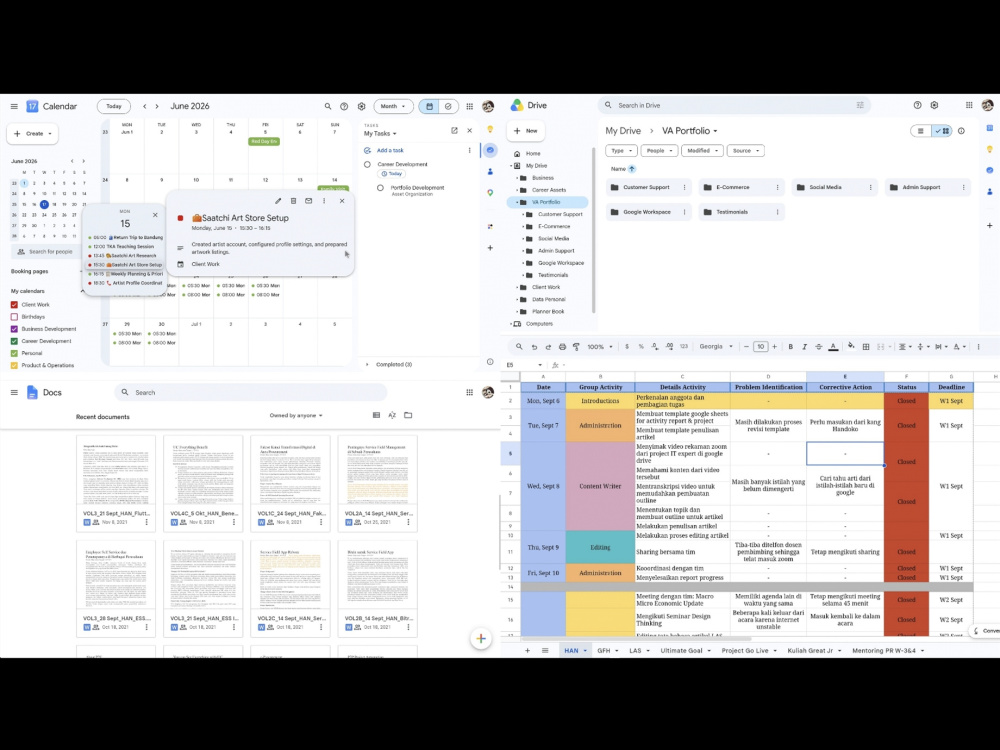Open the Georgia font dropdown

click(716, 347)
